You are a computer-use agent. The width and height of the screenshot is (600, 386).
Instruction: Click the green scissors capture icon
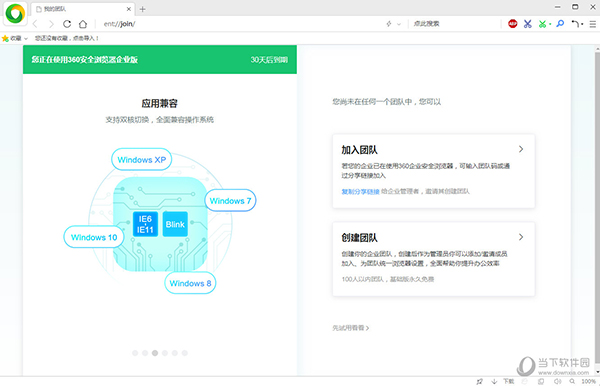(x=542, y=24)
